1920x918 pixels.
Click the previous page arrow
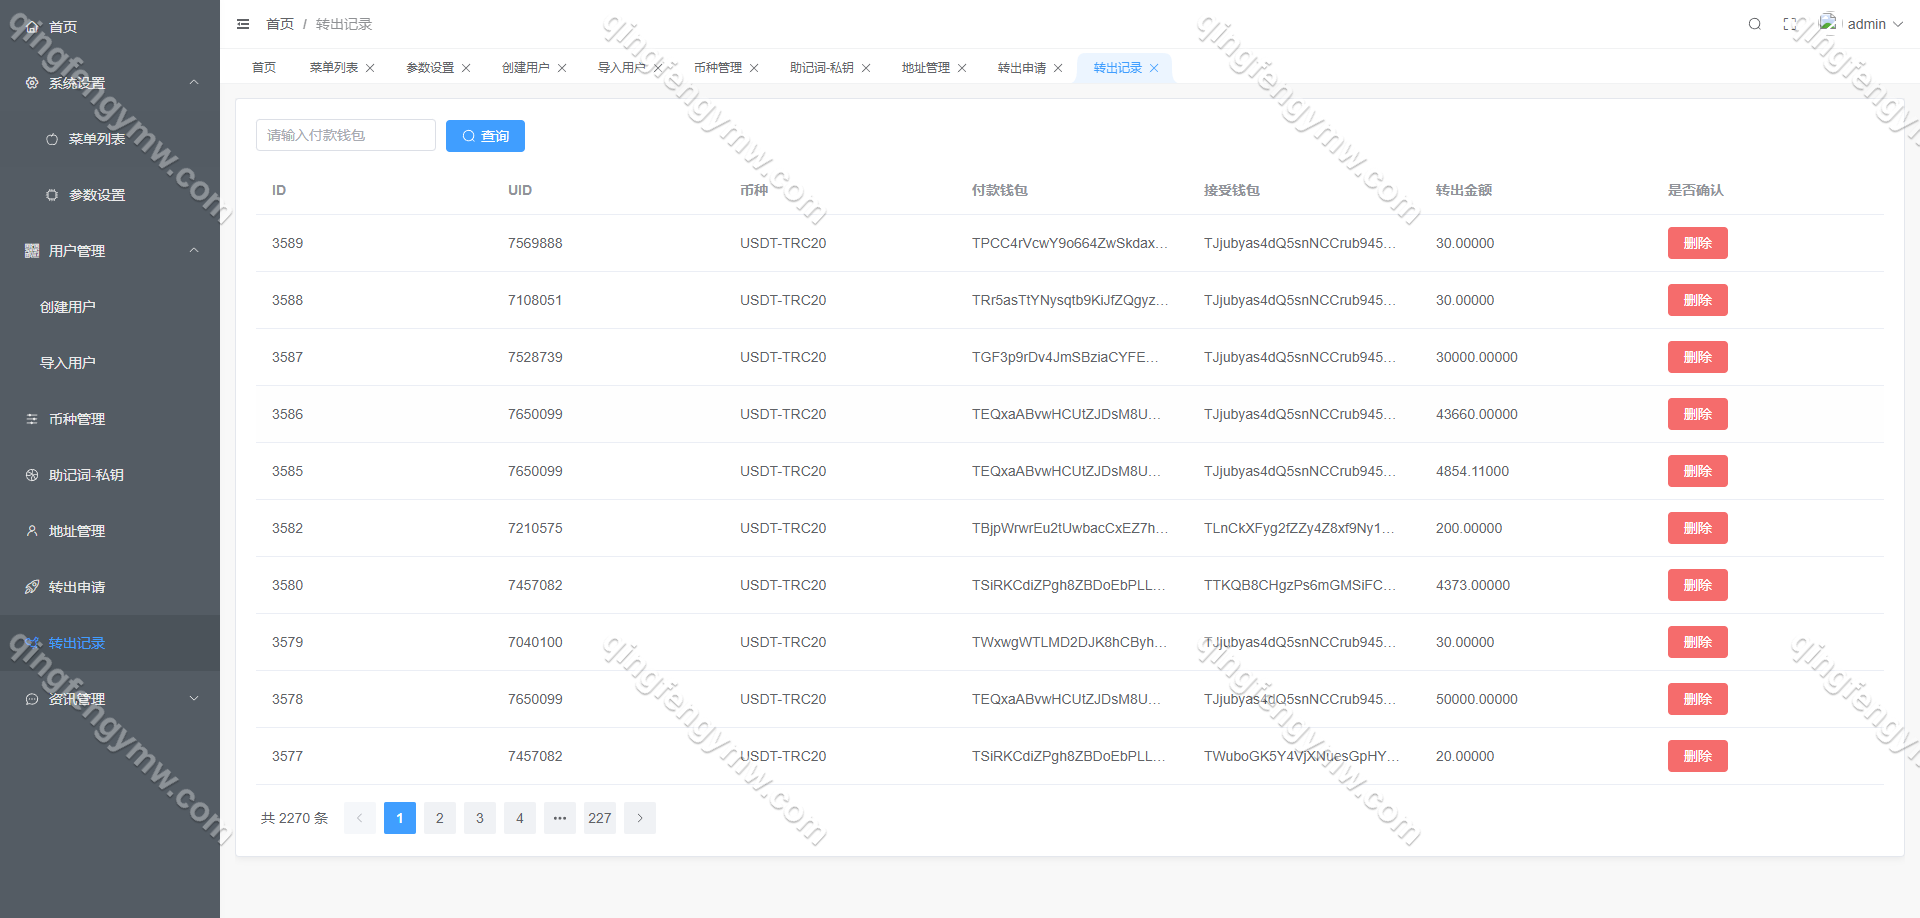pyautogui.click(x=360, y=818)
